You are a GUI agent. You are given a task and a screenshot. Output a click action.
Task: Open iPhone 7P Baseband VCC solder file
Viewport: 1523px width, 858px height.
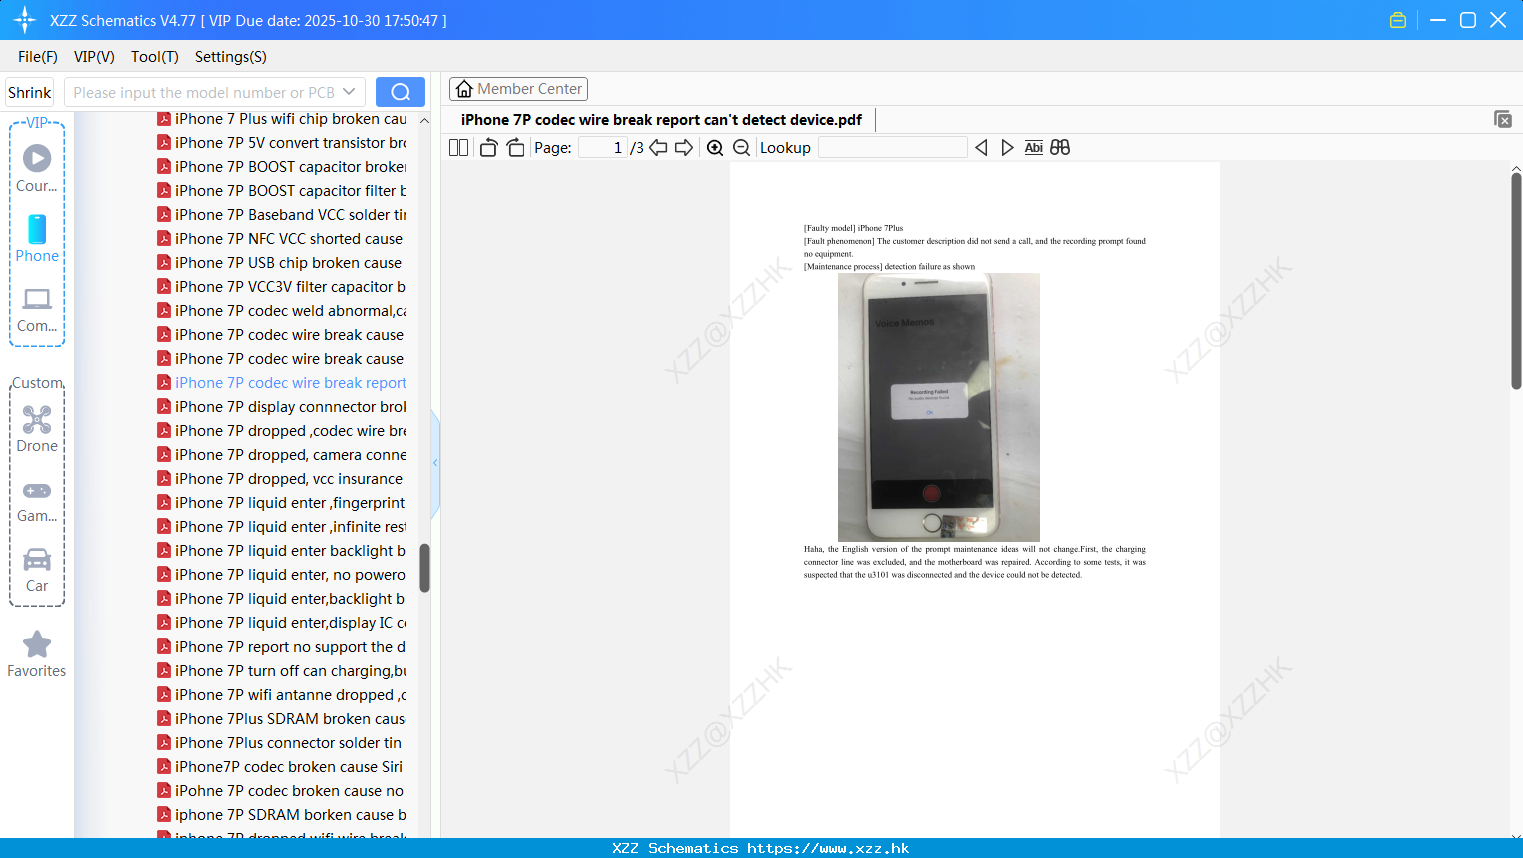pos(282,215)
